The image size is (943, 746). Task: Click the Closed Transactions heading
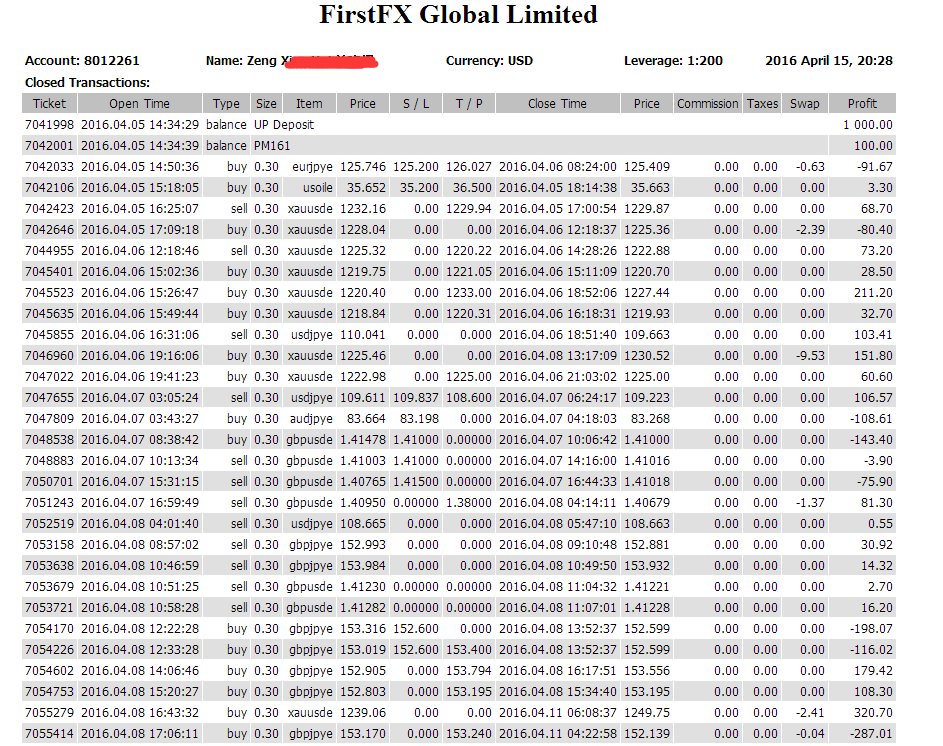click(x=87, y=82)
